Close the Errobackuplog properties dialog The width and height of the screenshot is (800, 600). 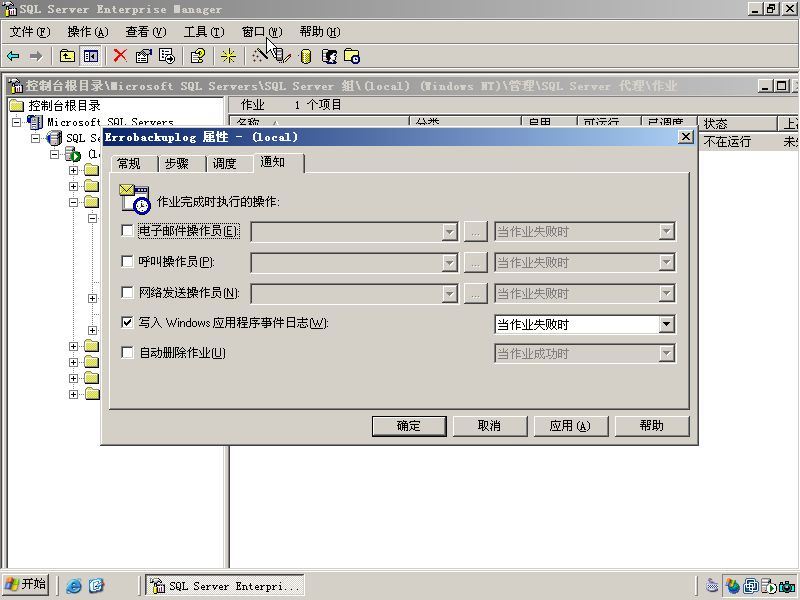[686, 137]
